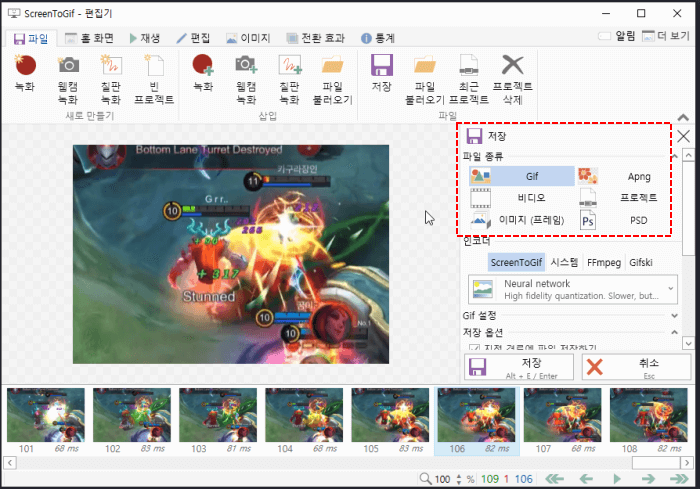
Task: Insert a 녹화 from the 삽입 group
Action: tap(203, 73)
